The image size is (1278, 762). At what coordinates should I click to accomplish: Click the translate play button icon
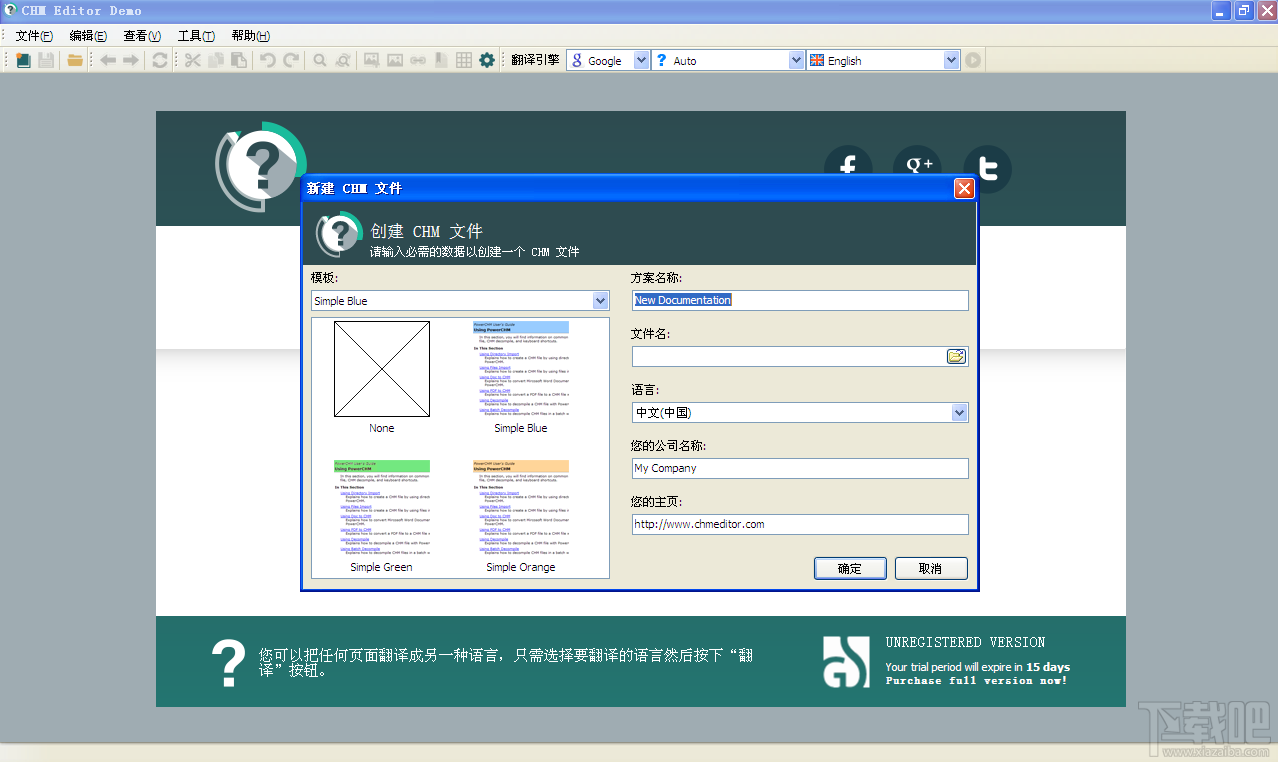[x=973, y=60]
